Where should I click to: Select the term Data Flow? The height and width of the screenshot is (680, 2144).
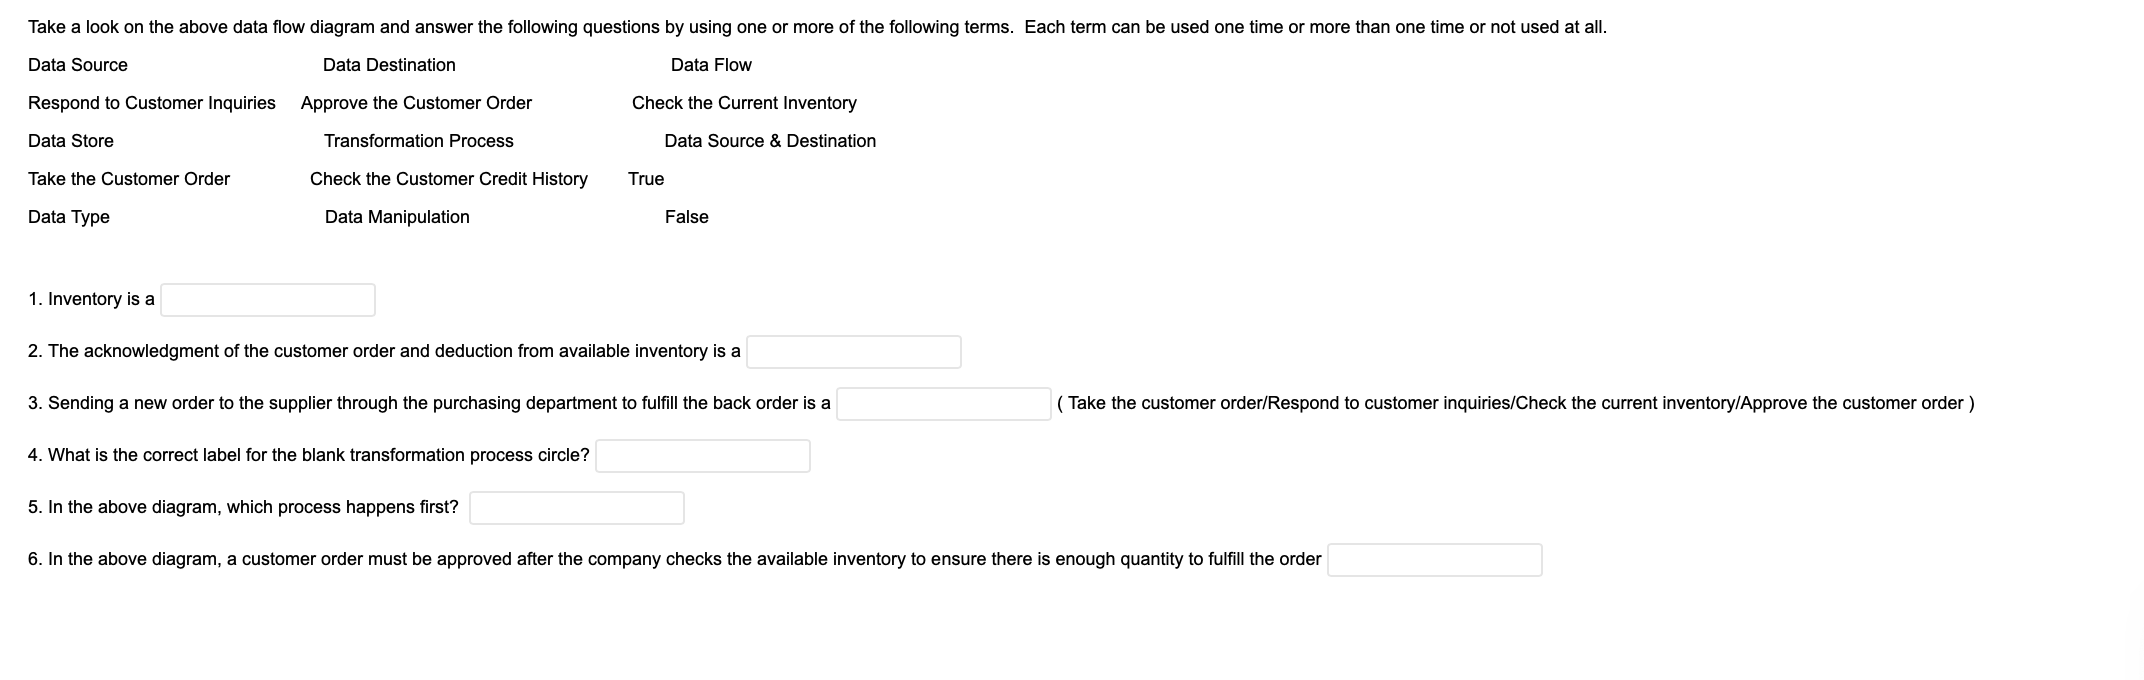coord(709,64)
